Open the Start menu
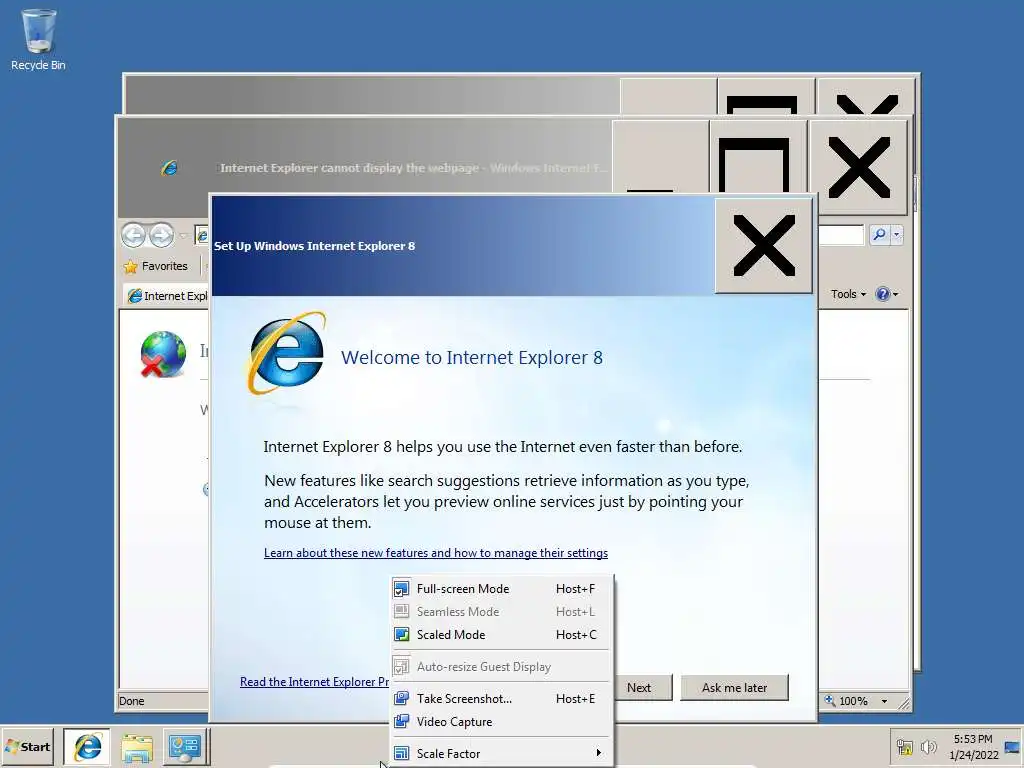This screenshot has height=768, width=1024. pyautogui.click(x=28, y=746)
